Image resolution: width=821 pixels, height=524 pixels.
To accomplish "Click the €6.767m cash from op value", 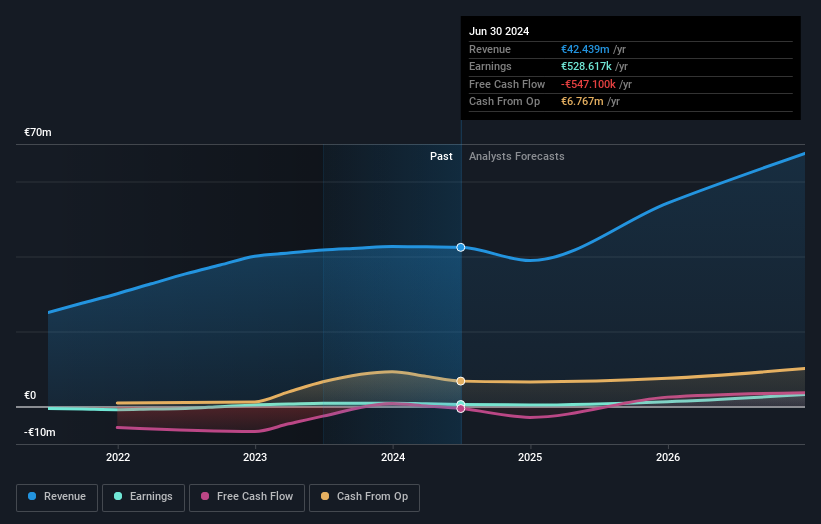I will 582,102.
